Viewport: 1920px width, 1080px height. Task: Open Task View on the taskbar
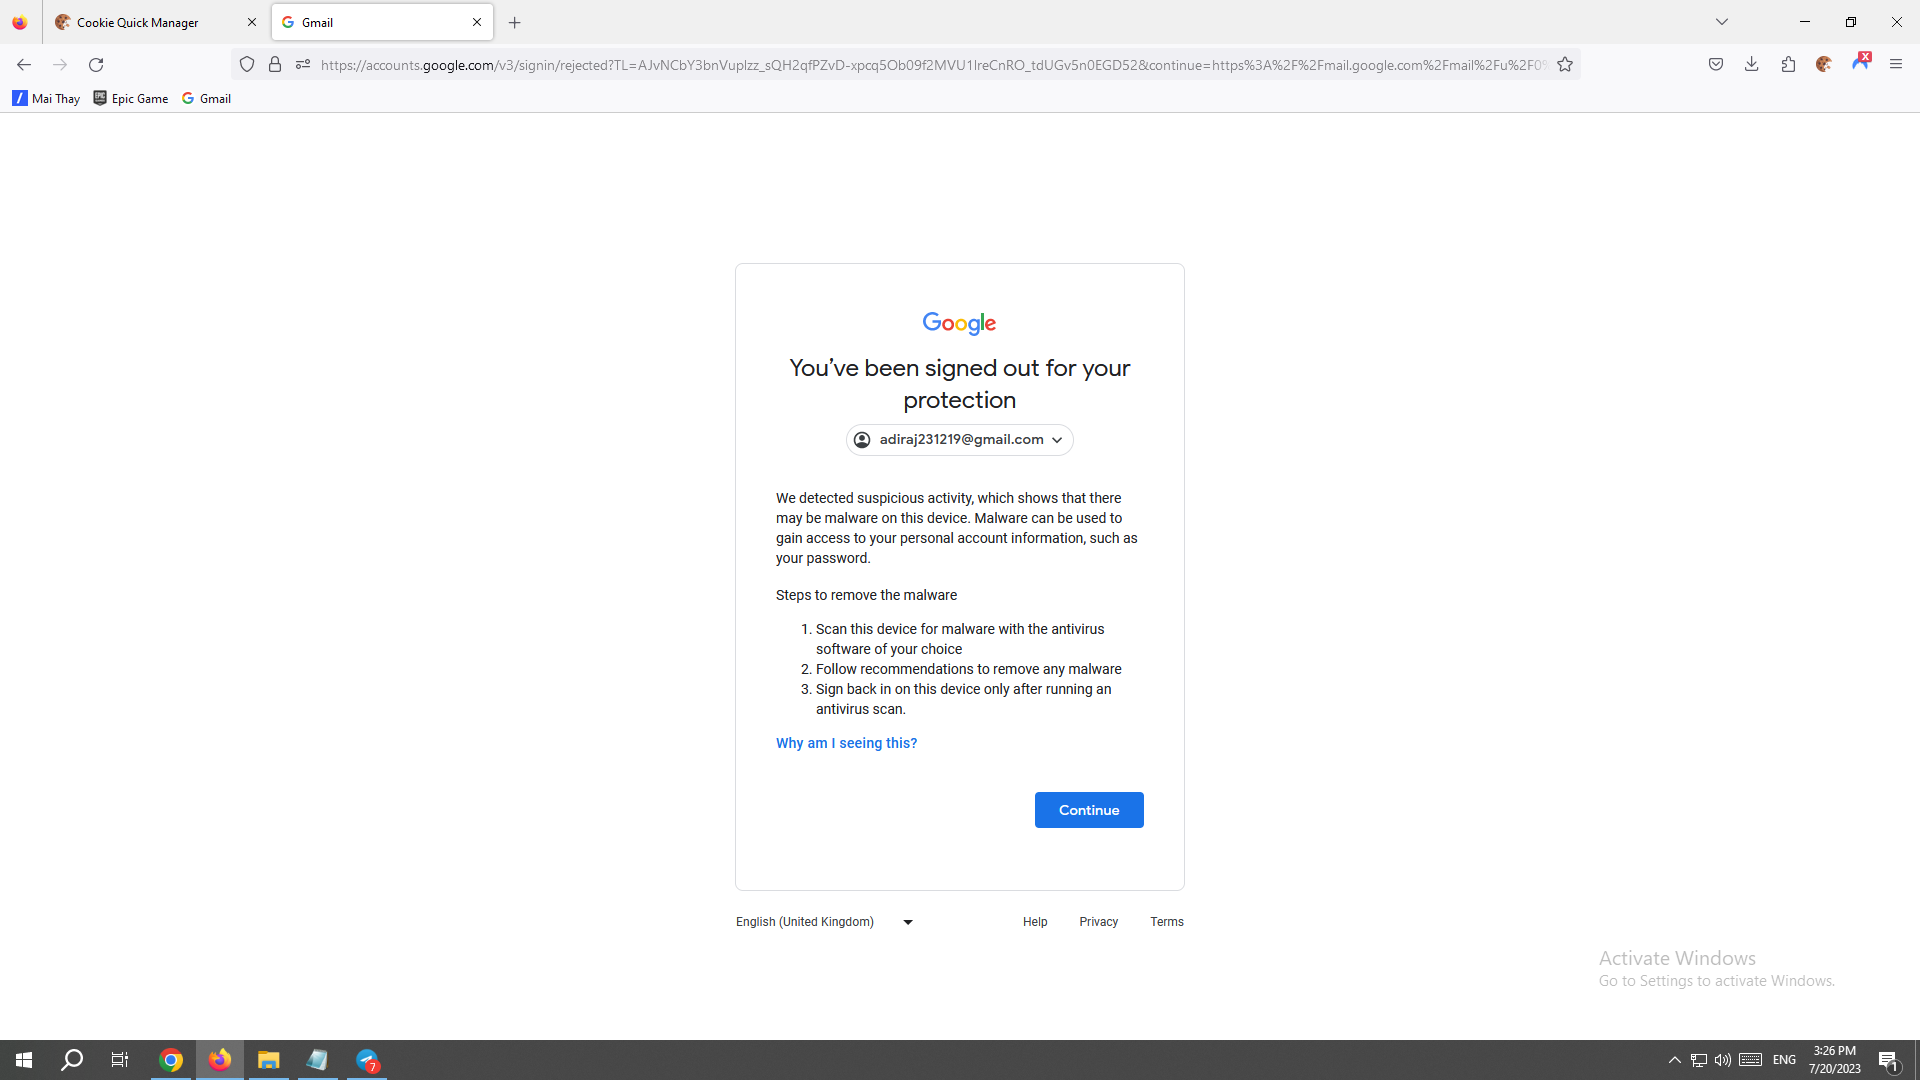tap(120, 1060)
